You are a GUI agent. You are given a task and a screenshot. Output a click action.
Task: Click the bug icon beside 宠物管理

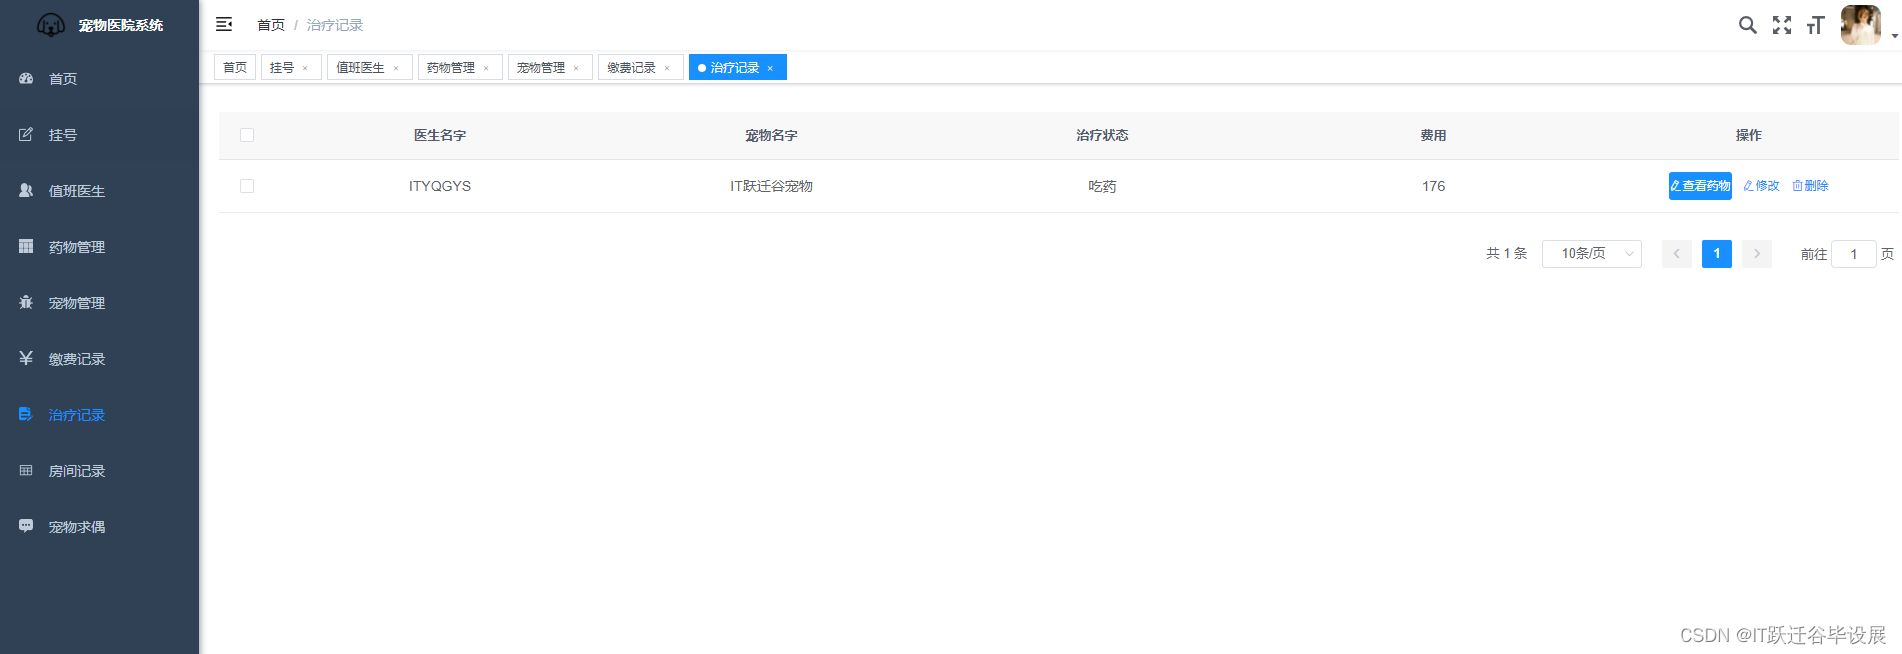click(x=26, y=302)
